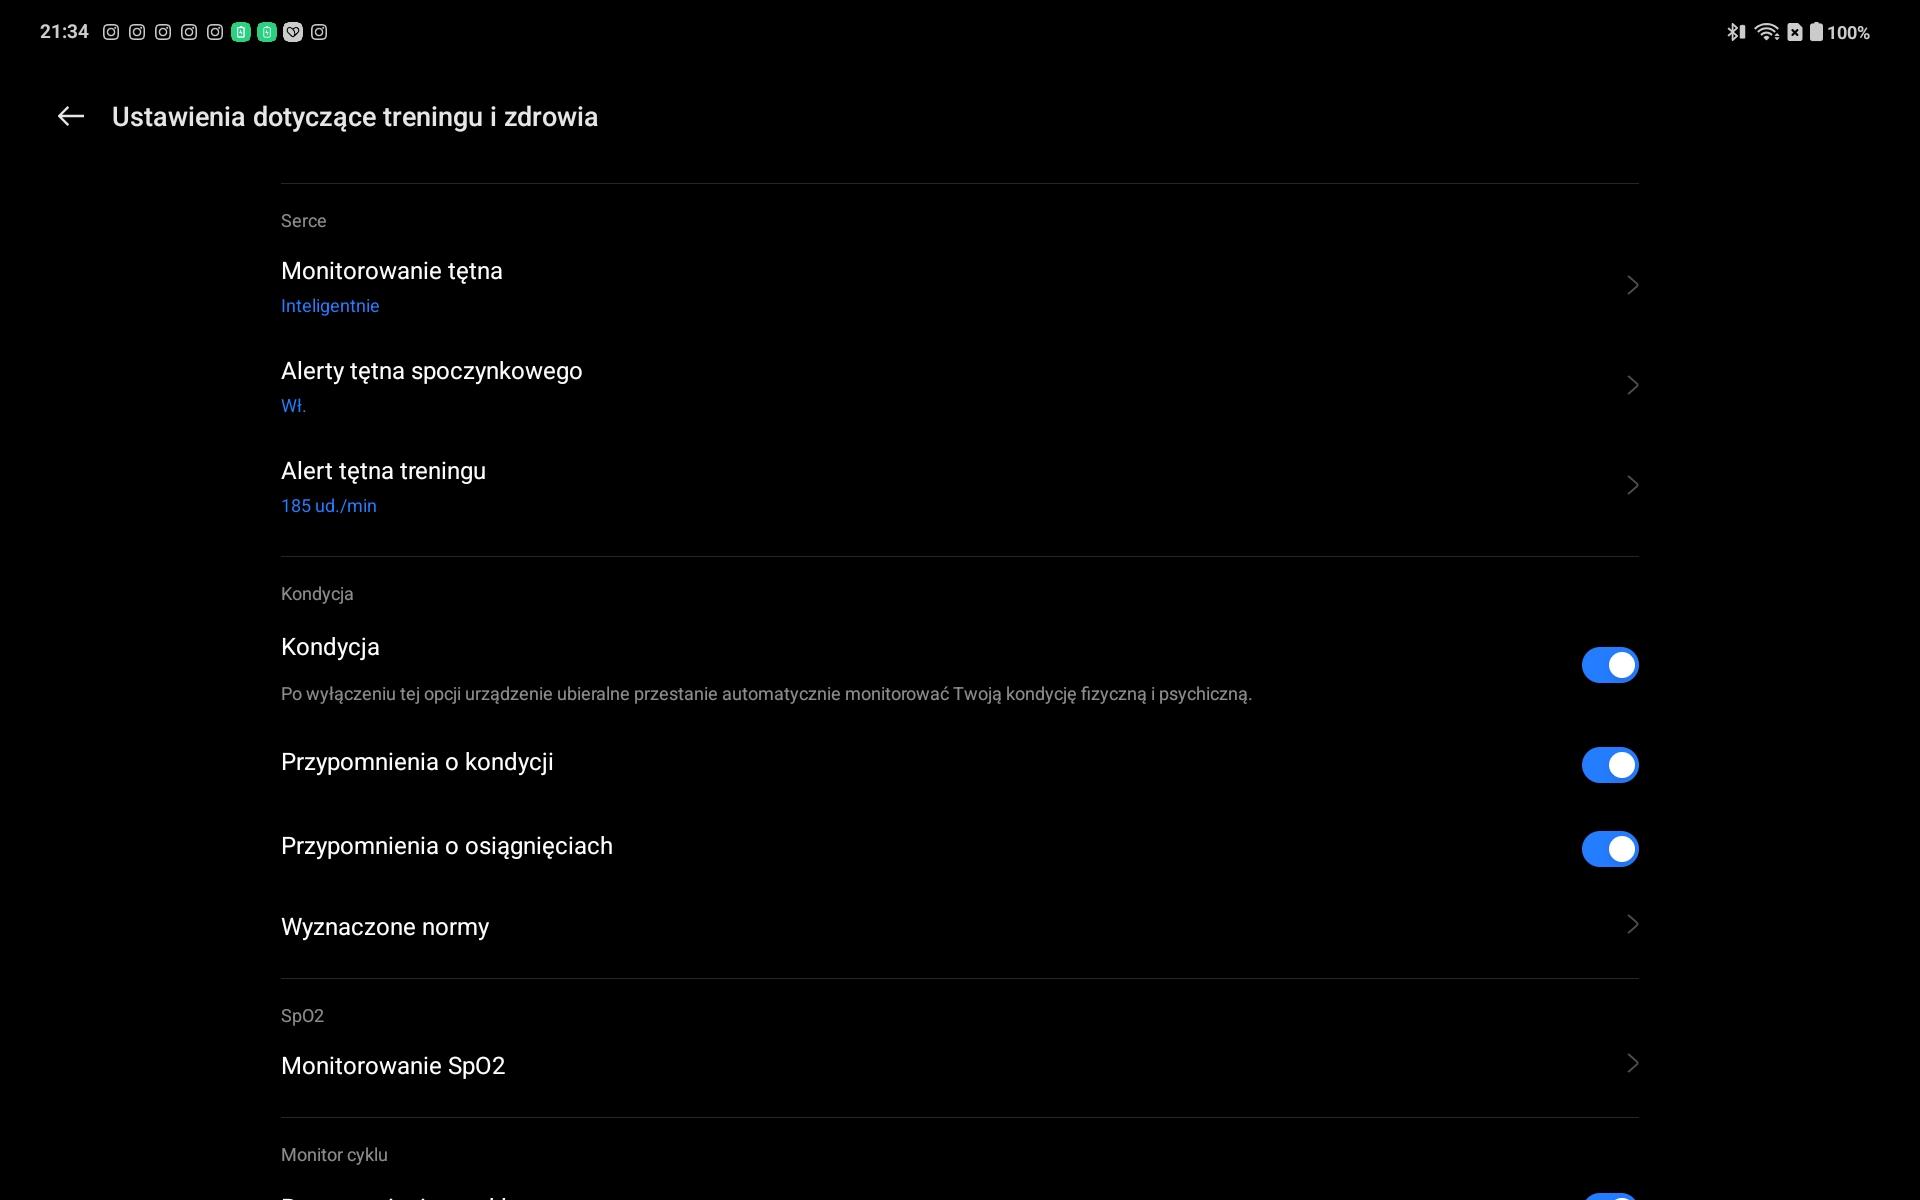Tap the battery icon in status bar
The width and height of the screenshot is (1920, 1200).
1816,32
